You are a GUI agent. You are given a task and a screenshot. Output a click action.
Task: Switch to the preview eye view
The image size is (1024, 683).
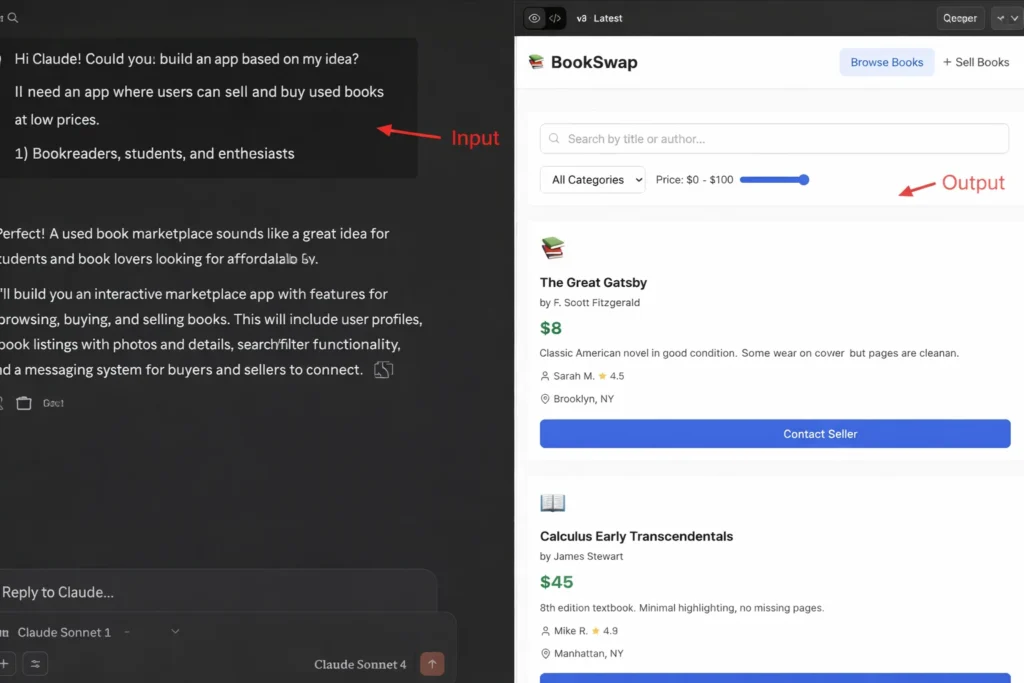point(534,18)
